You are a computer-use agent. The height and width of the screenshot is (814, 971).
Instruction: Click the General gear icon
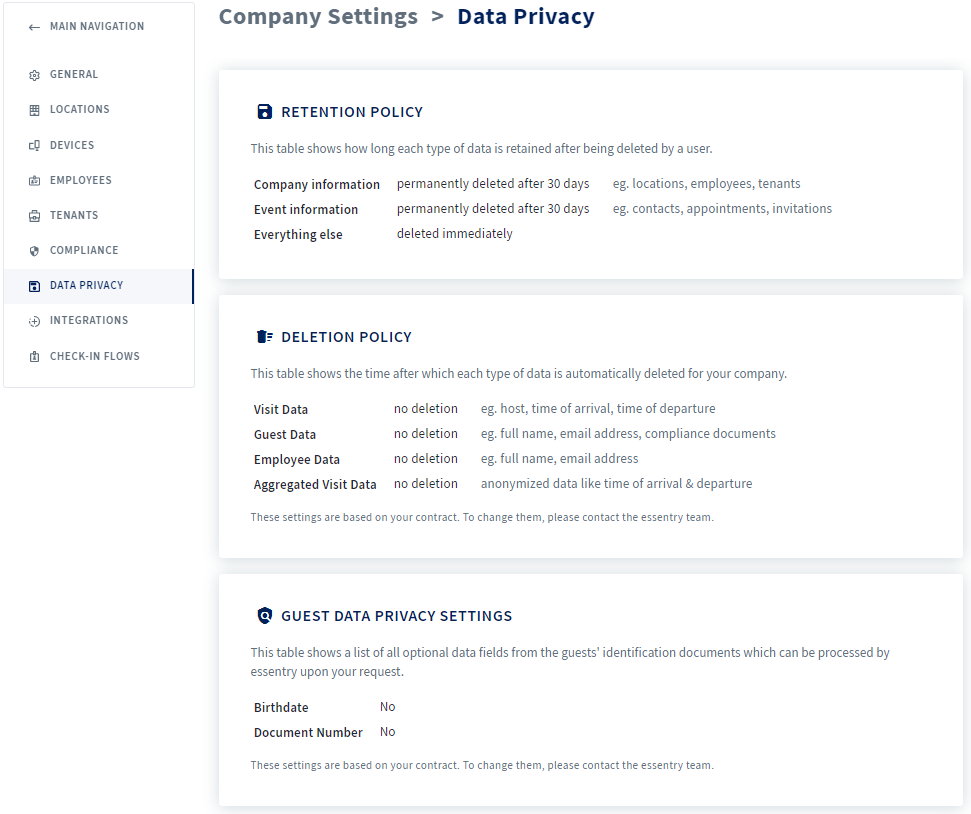coord(34,75)
